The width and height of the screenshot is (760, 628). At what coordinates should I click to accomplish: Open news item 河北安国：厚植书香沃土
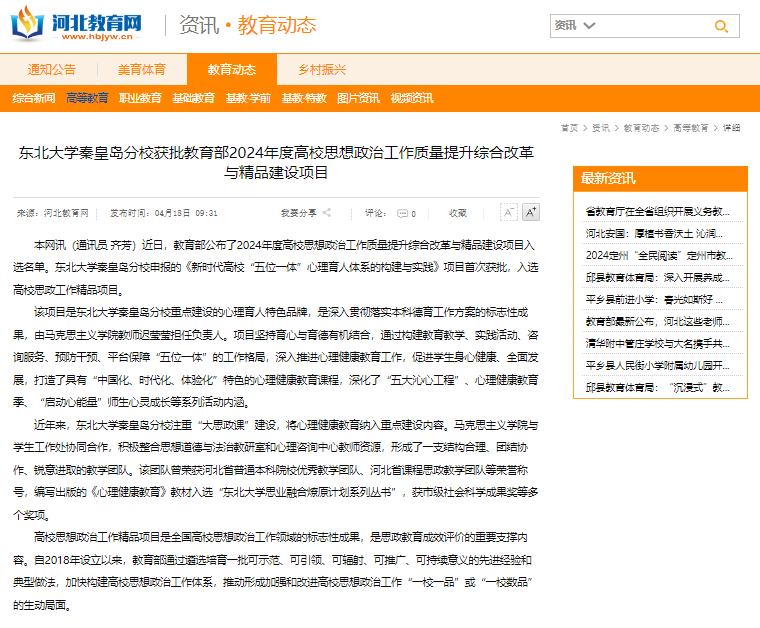[x=654, y=234]
